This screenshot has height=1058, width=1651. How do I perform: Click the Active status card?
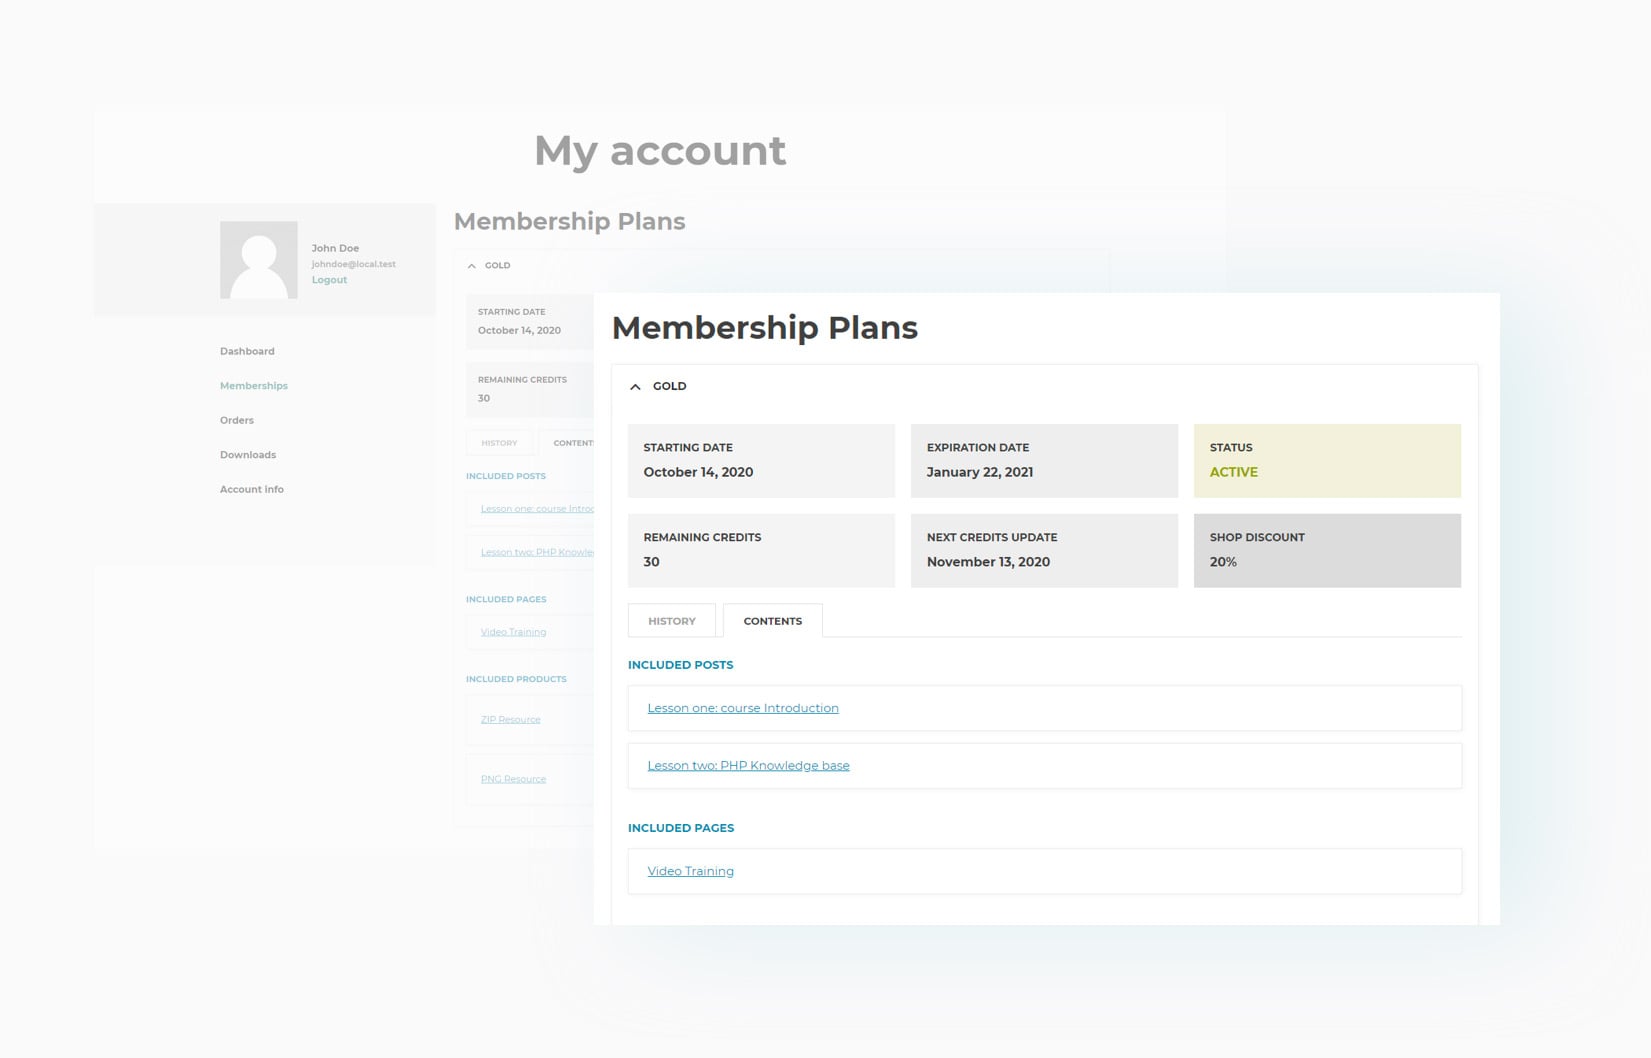coord(1326,461)
